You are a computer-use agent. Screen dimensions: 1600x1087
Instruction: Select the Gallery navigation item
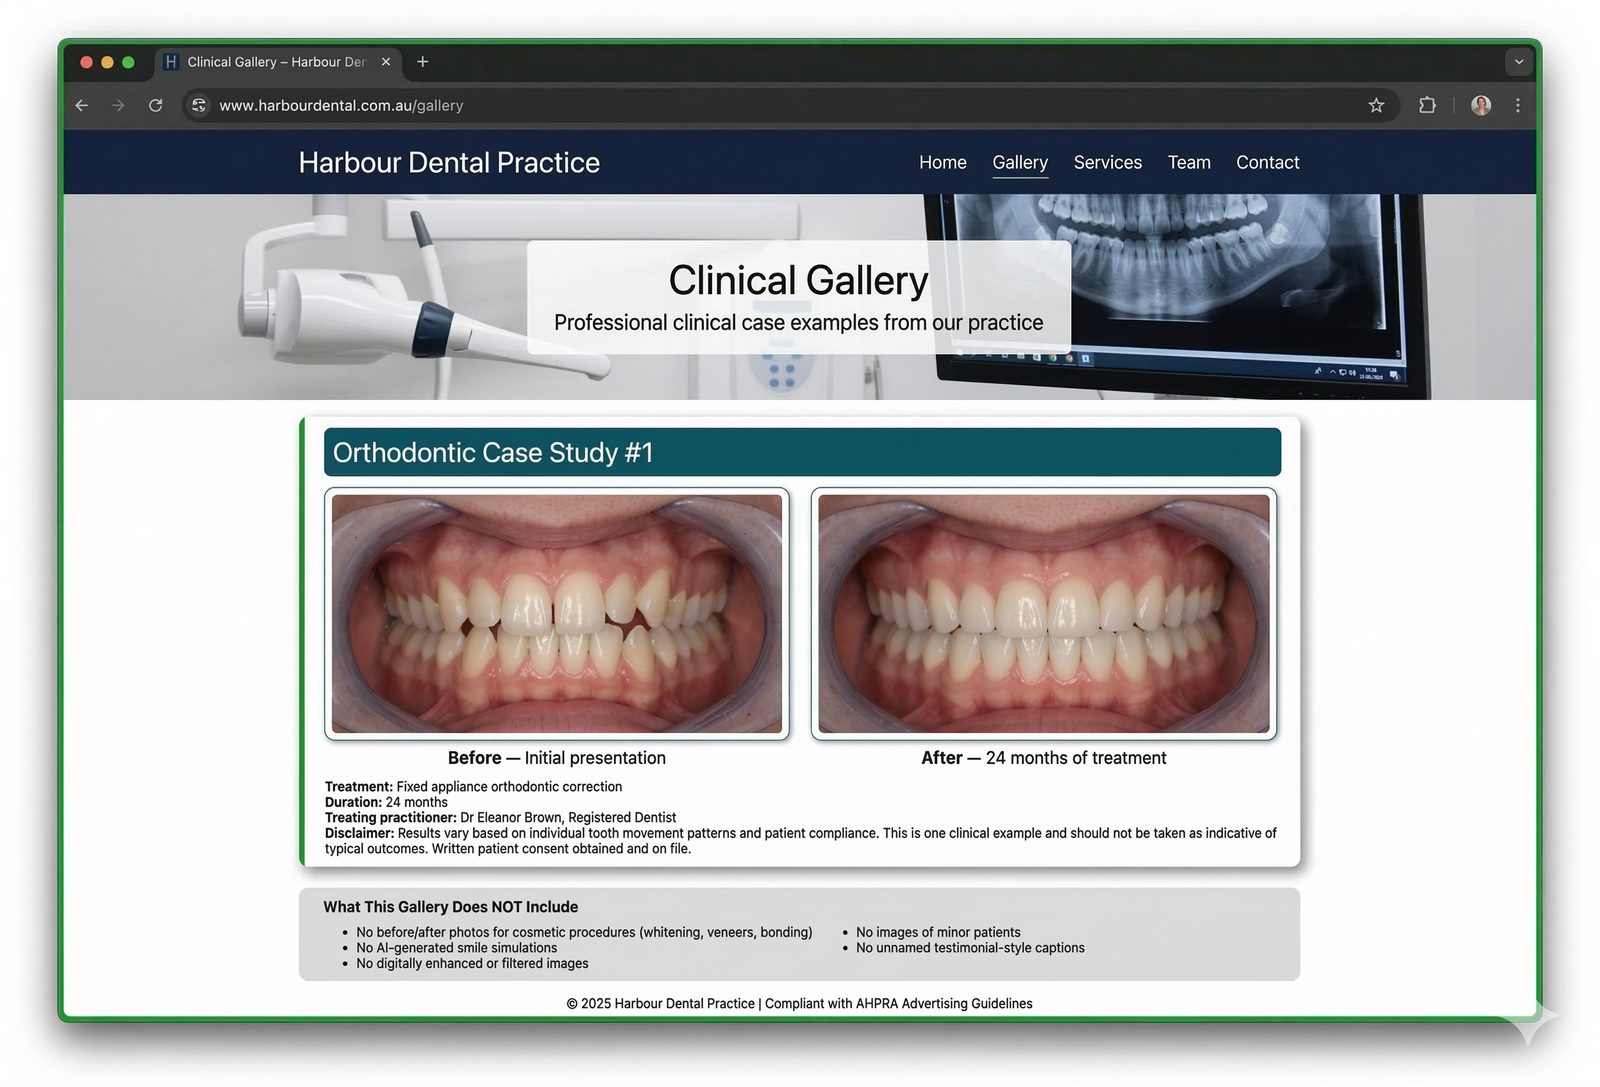(x=1020, y=162)
